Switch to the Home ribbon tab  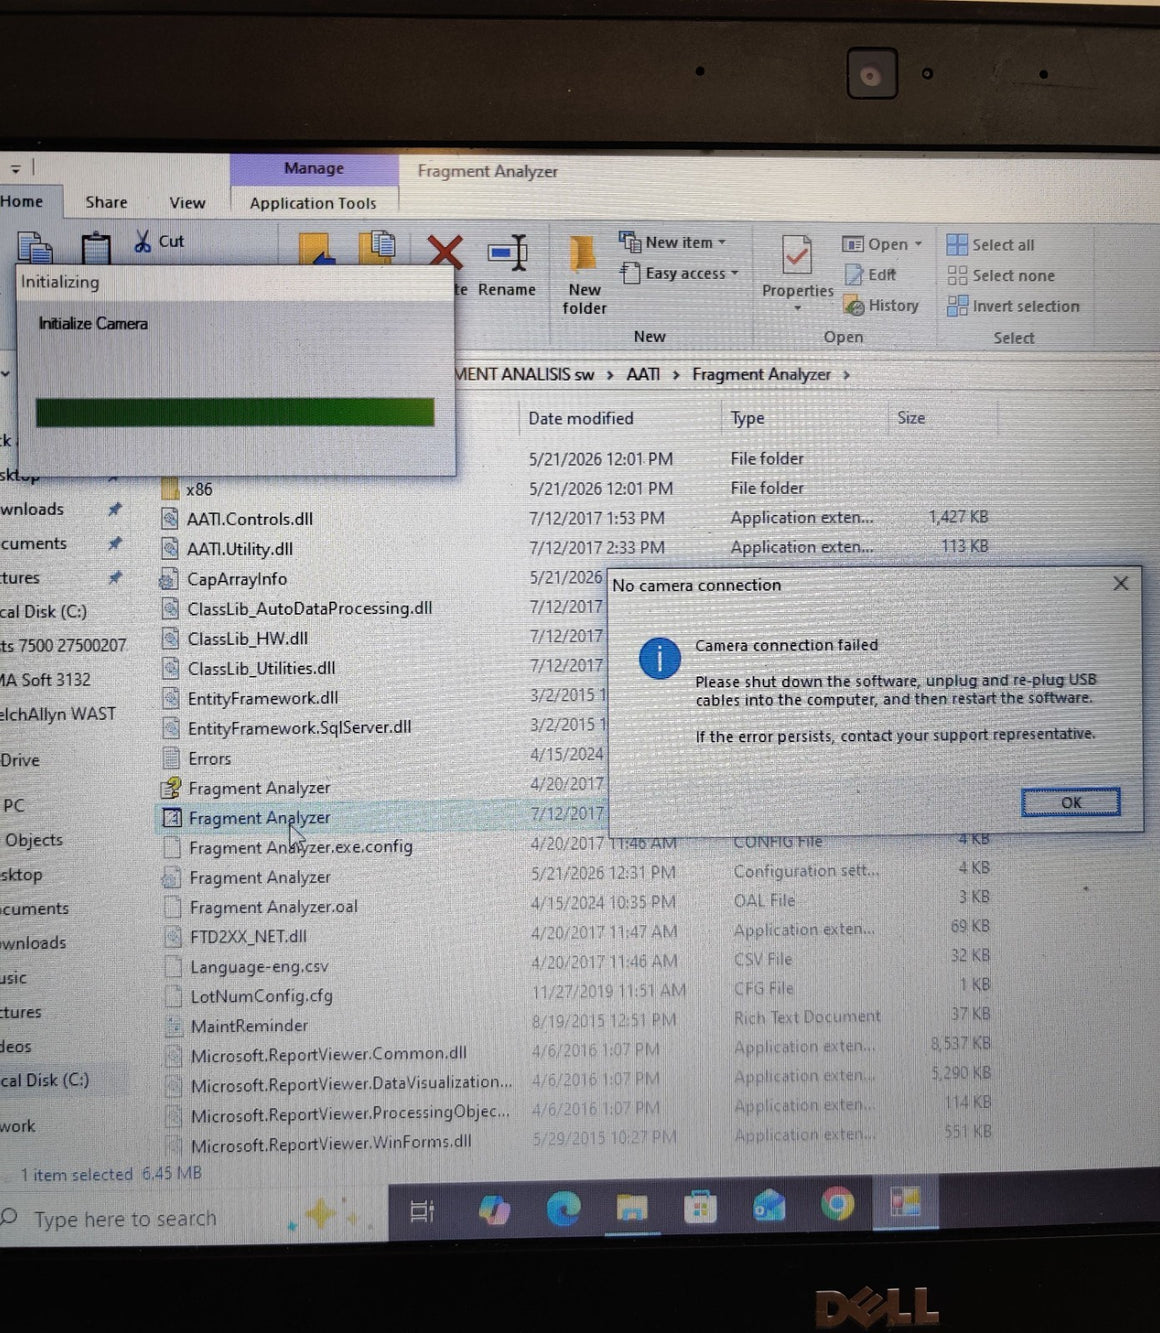click(22, 201)
